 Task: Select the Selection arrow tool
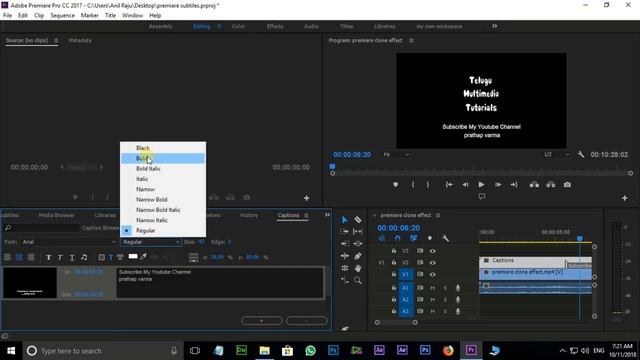pos(344,220)
